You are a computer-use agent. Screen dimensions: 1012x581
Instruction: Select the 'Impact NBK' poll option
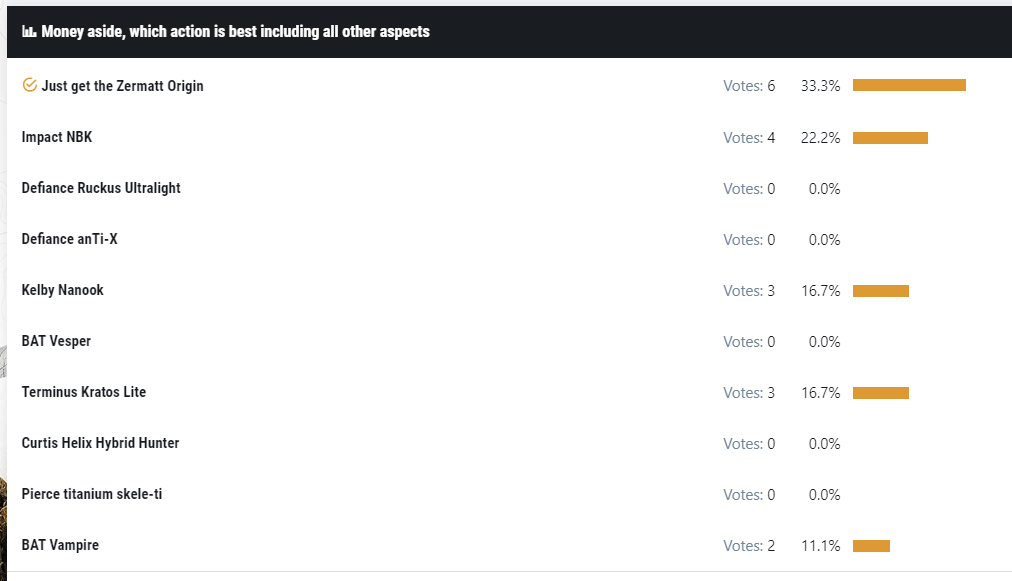coord(57,137)
